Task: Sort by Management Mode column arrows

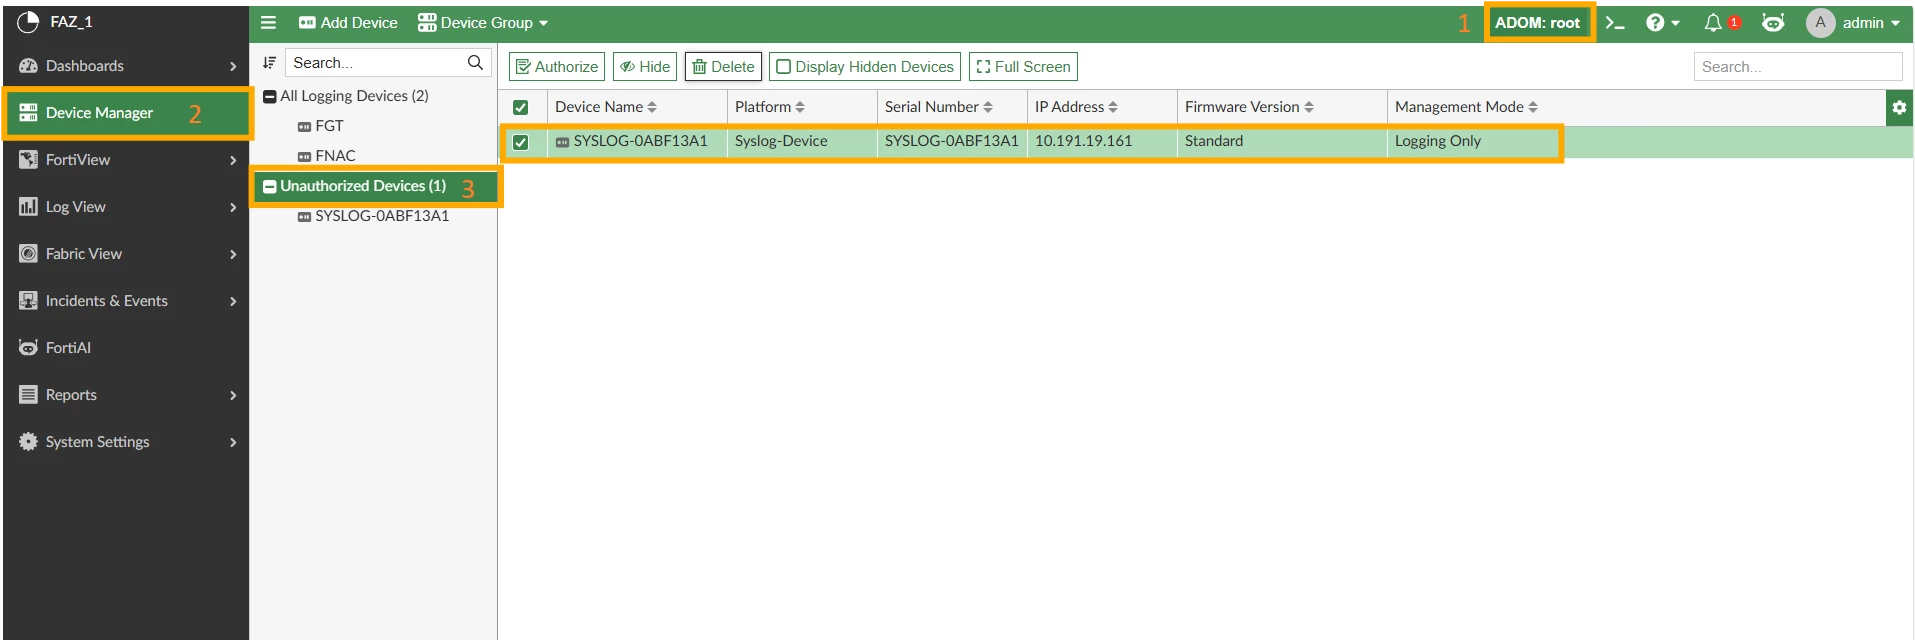Action: 1533,107
